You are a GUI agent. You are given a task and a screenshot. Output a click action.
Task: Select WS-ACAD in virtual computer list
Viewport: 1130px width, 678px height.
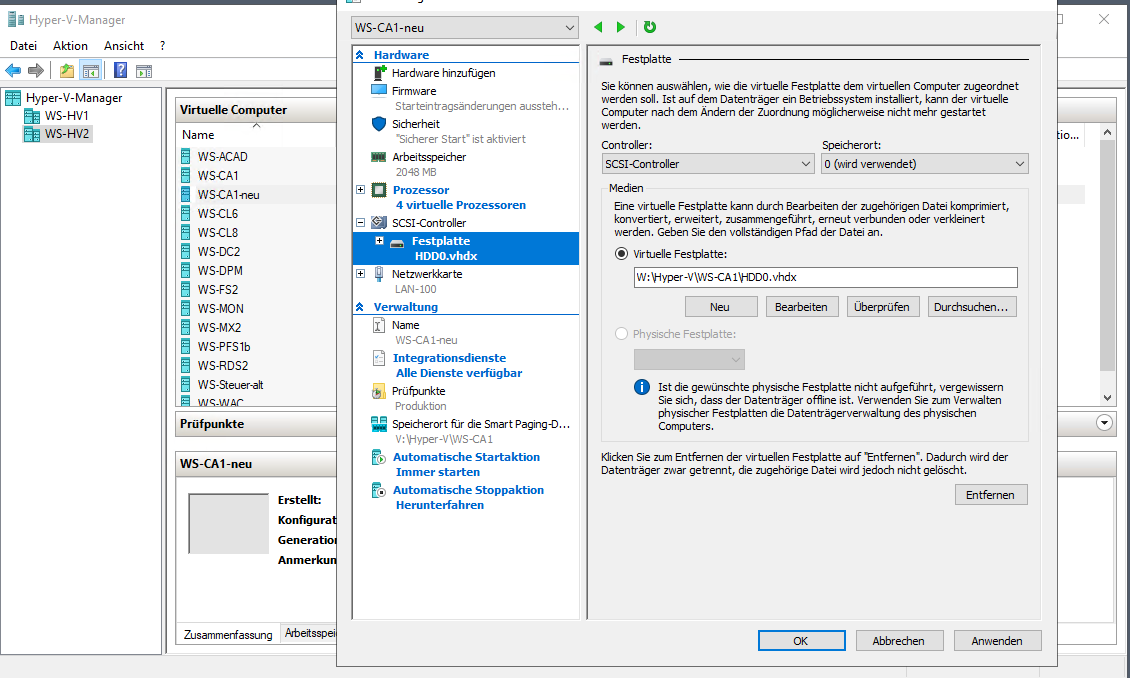pyautogui.click(x=223, y=156)
